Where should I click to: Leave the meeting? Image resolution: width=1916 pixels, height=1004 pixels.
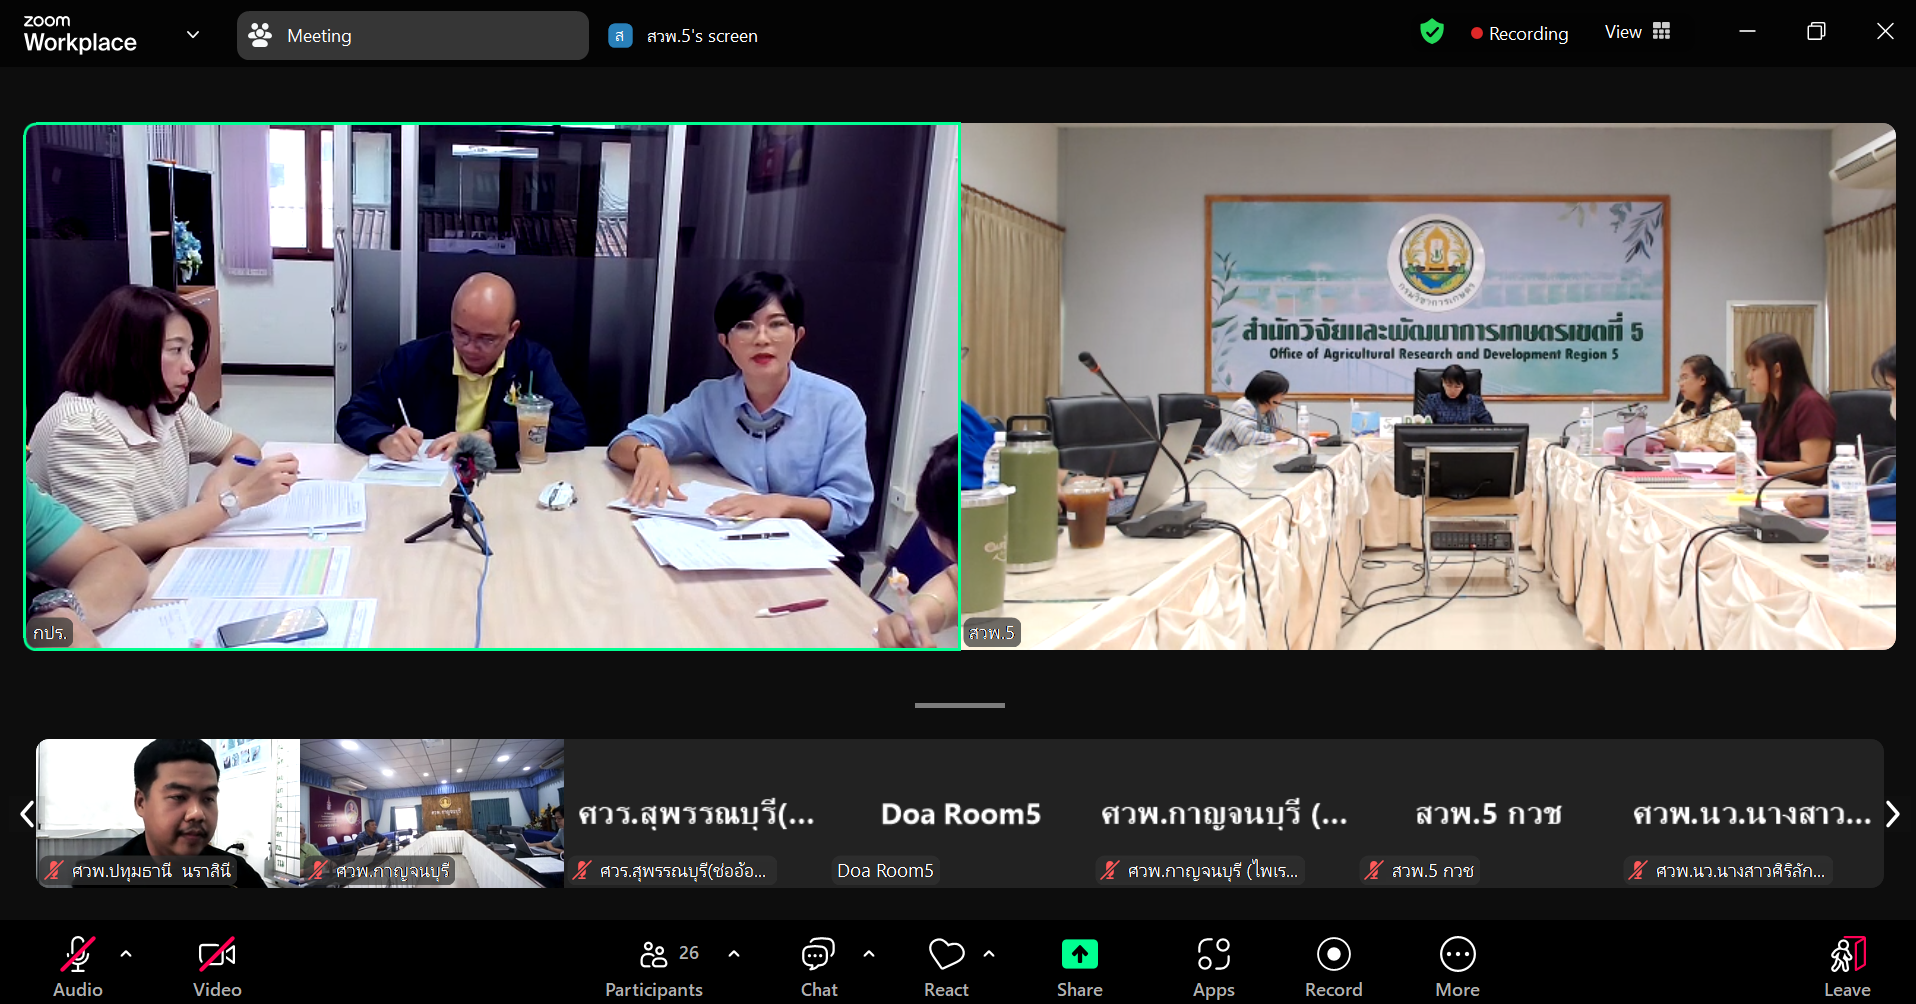(x=1847, y=966)
